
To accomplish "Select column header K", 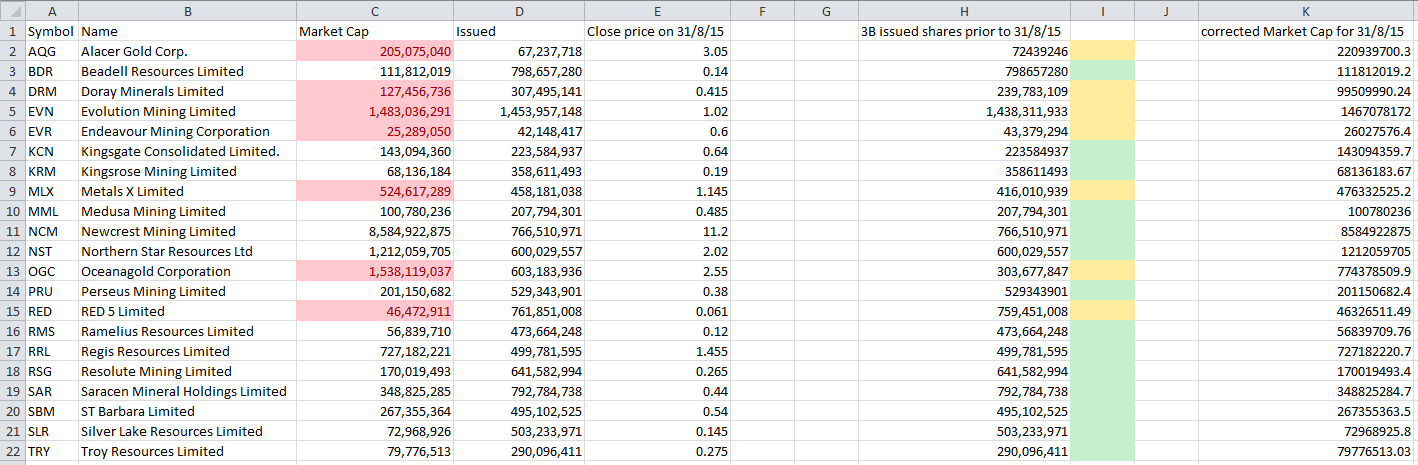I will pos(1308,10).
